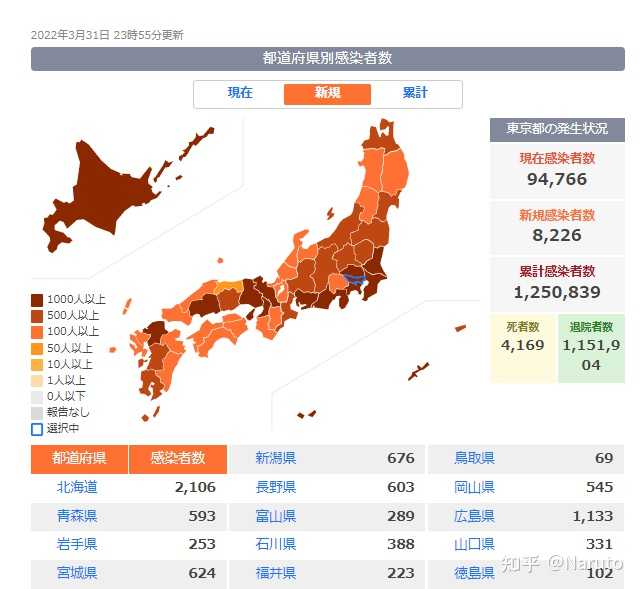
Task: Open the 岡山県 link
Action: click(474, 487)
